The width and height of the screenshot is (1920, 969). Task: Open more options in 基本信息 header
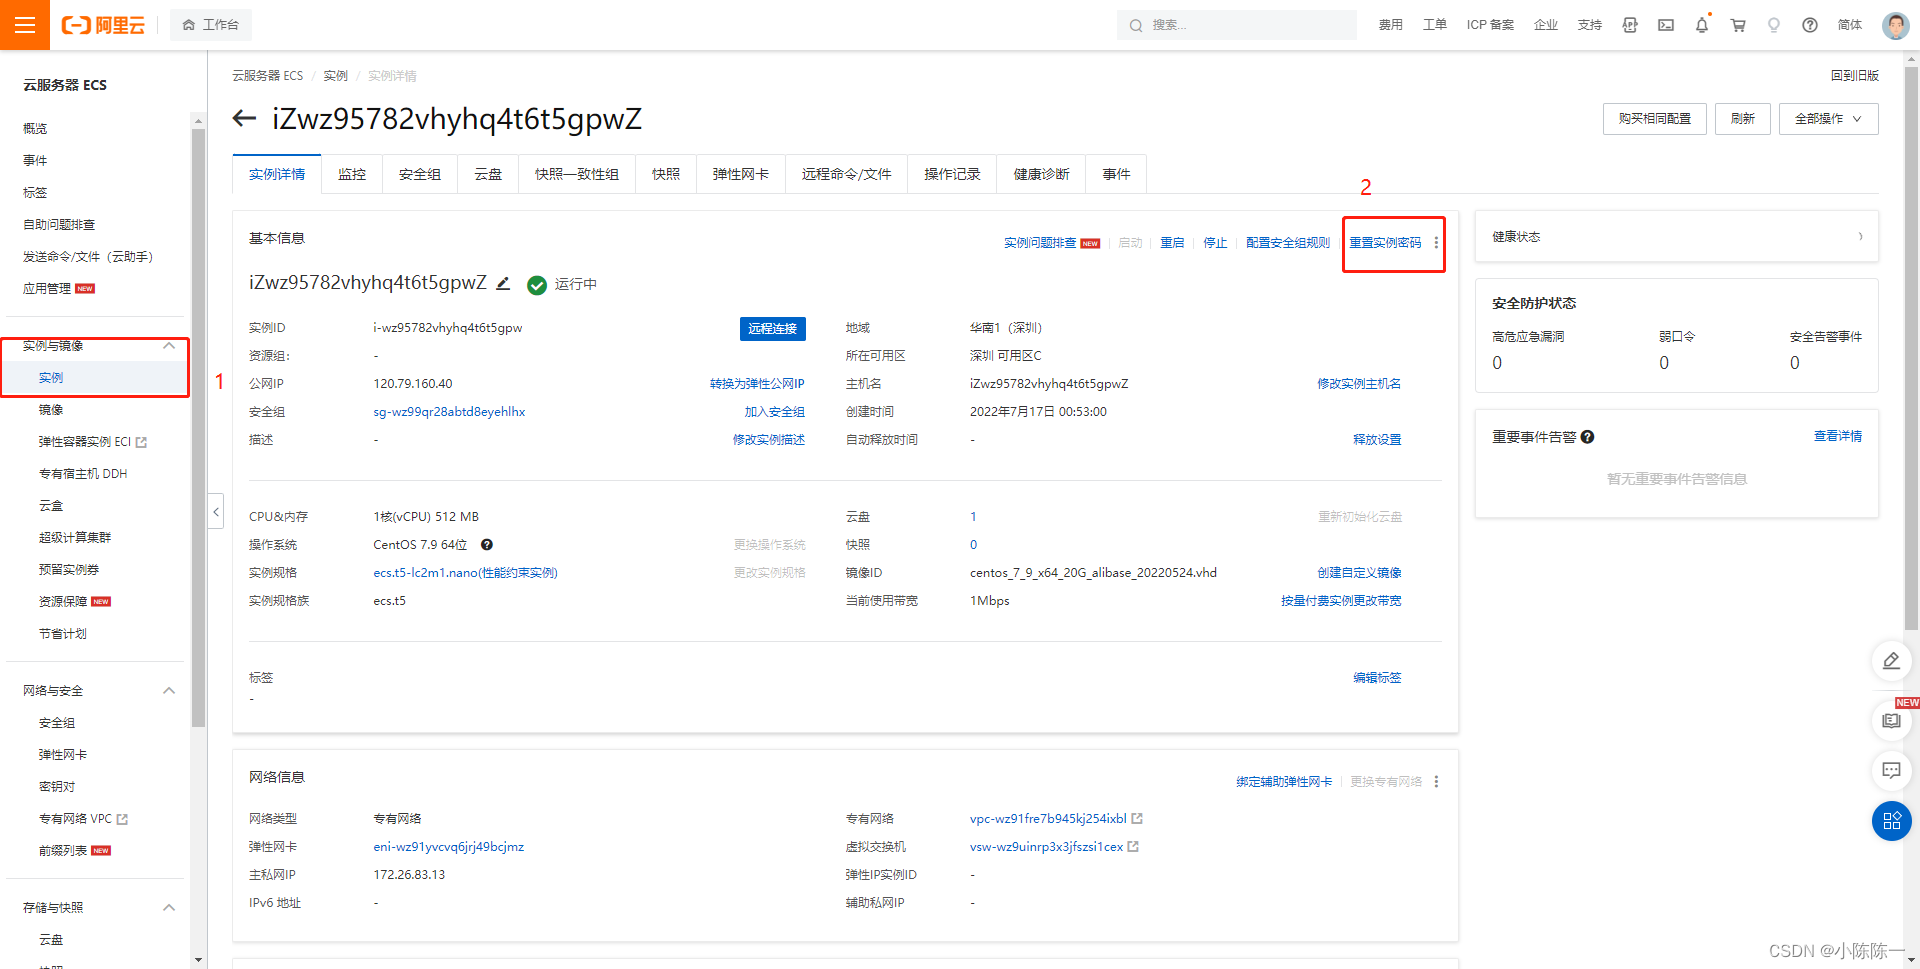coord(1436,243)
